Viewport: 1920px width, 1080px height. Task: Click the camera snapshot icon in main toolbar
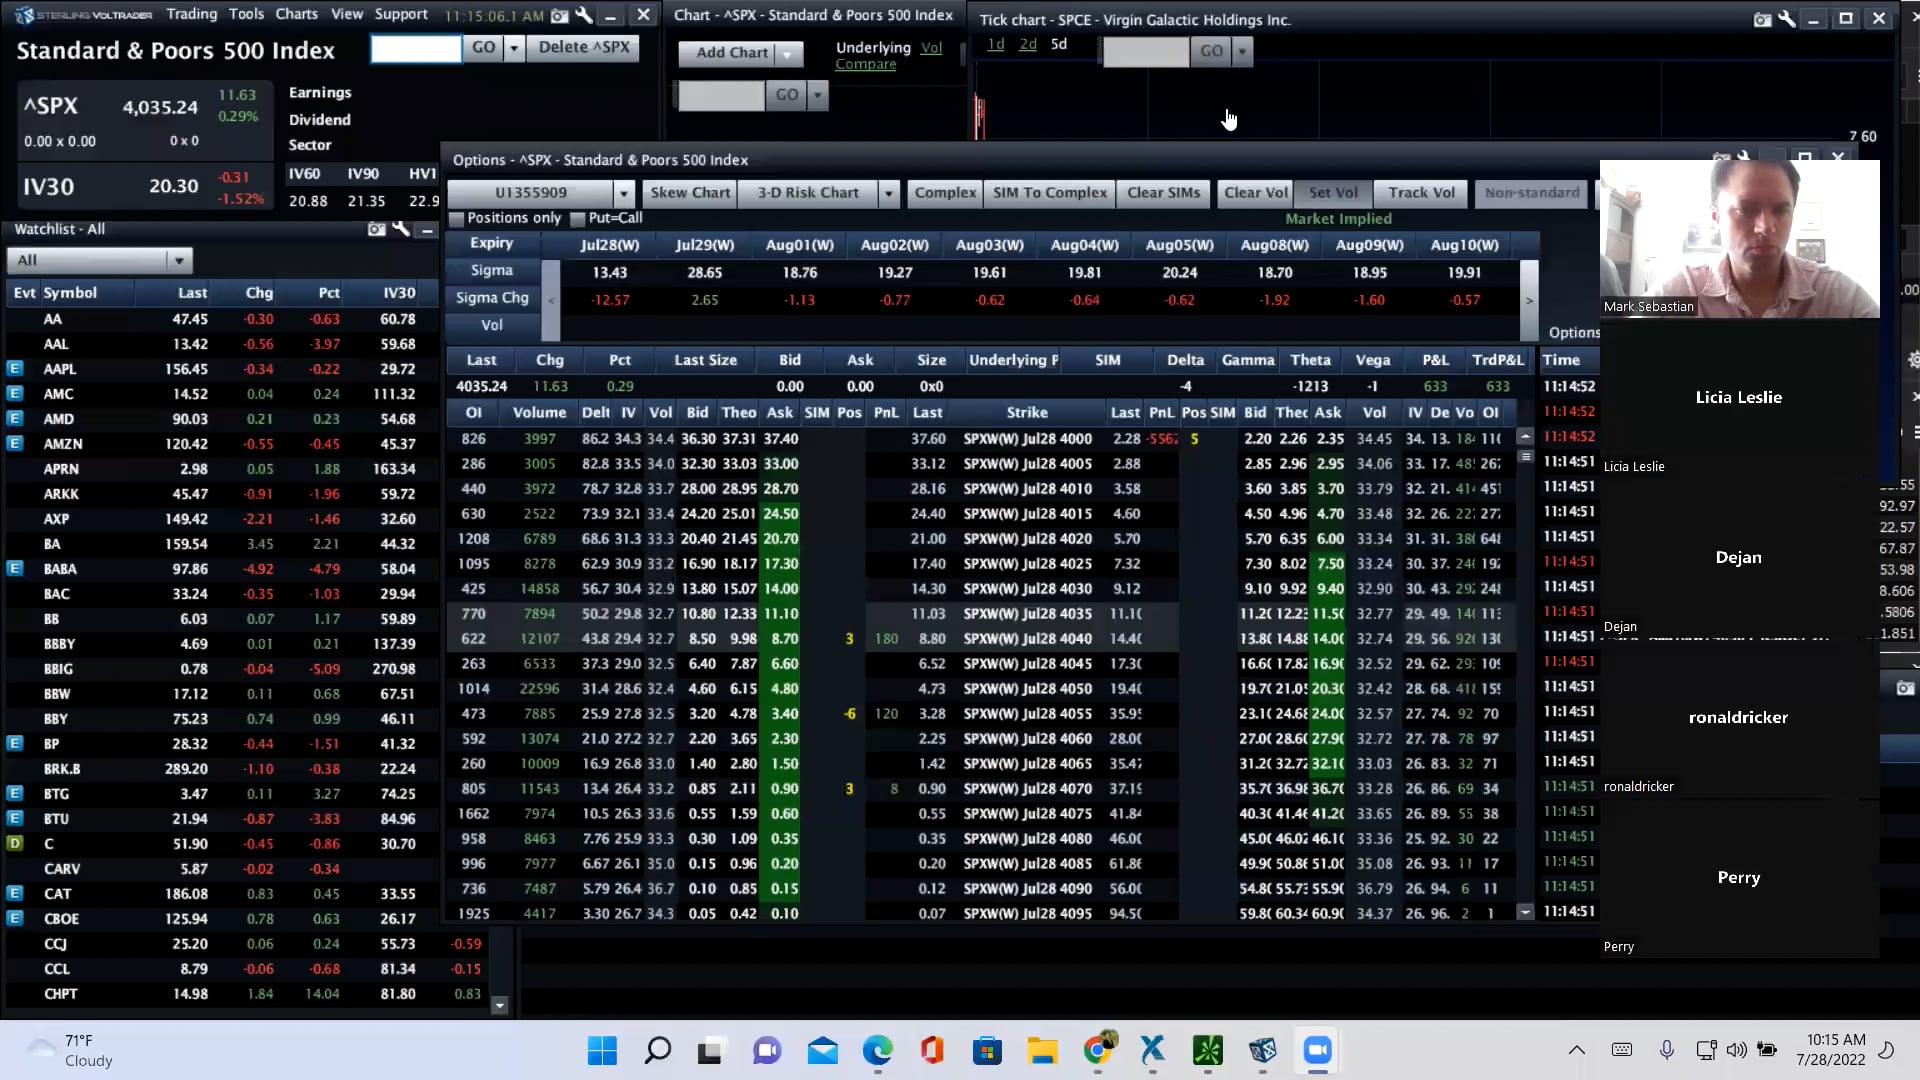[x=560, y=16]
